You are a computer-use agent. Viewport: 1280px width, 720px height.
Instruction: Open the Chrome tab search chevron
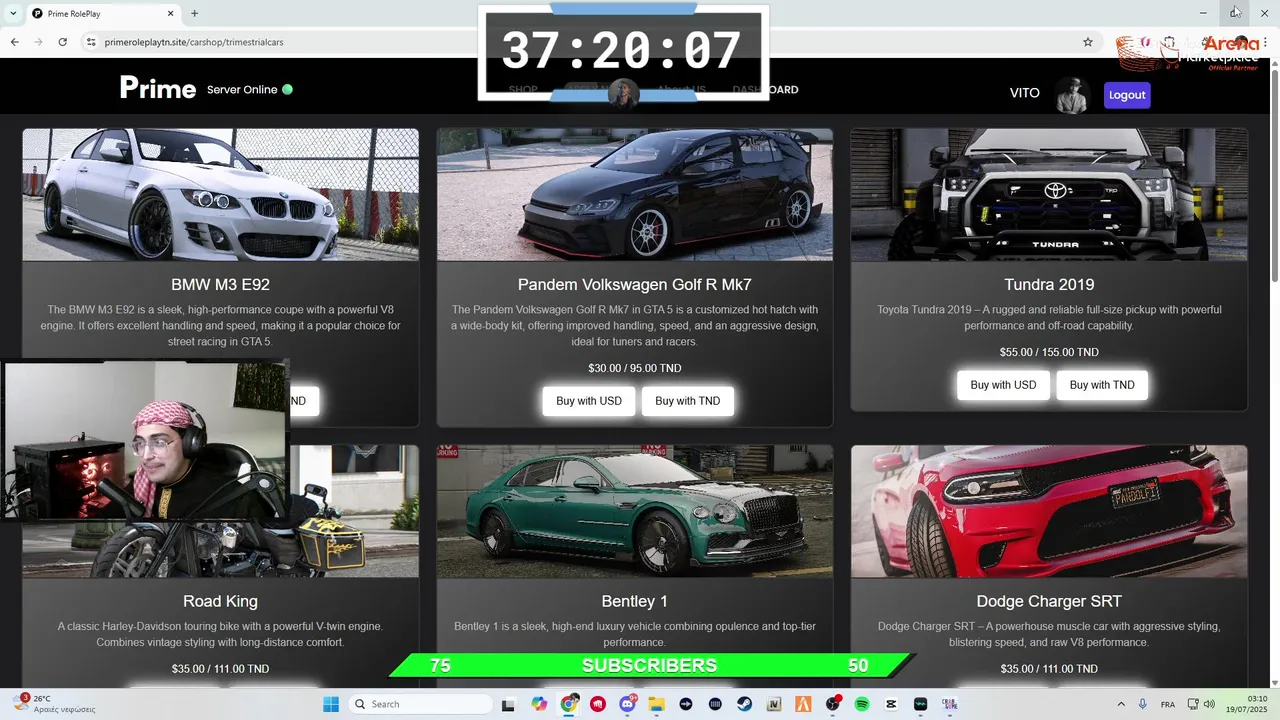pos(13,13)
